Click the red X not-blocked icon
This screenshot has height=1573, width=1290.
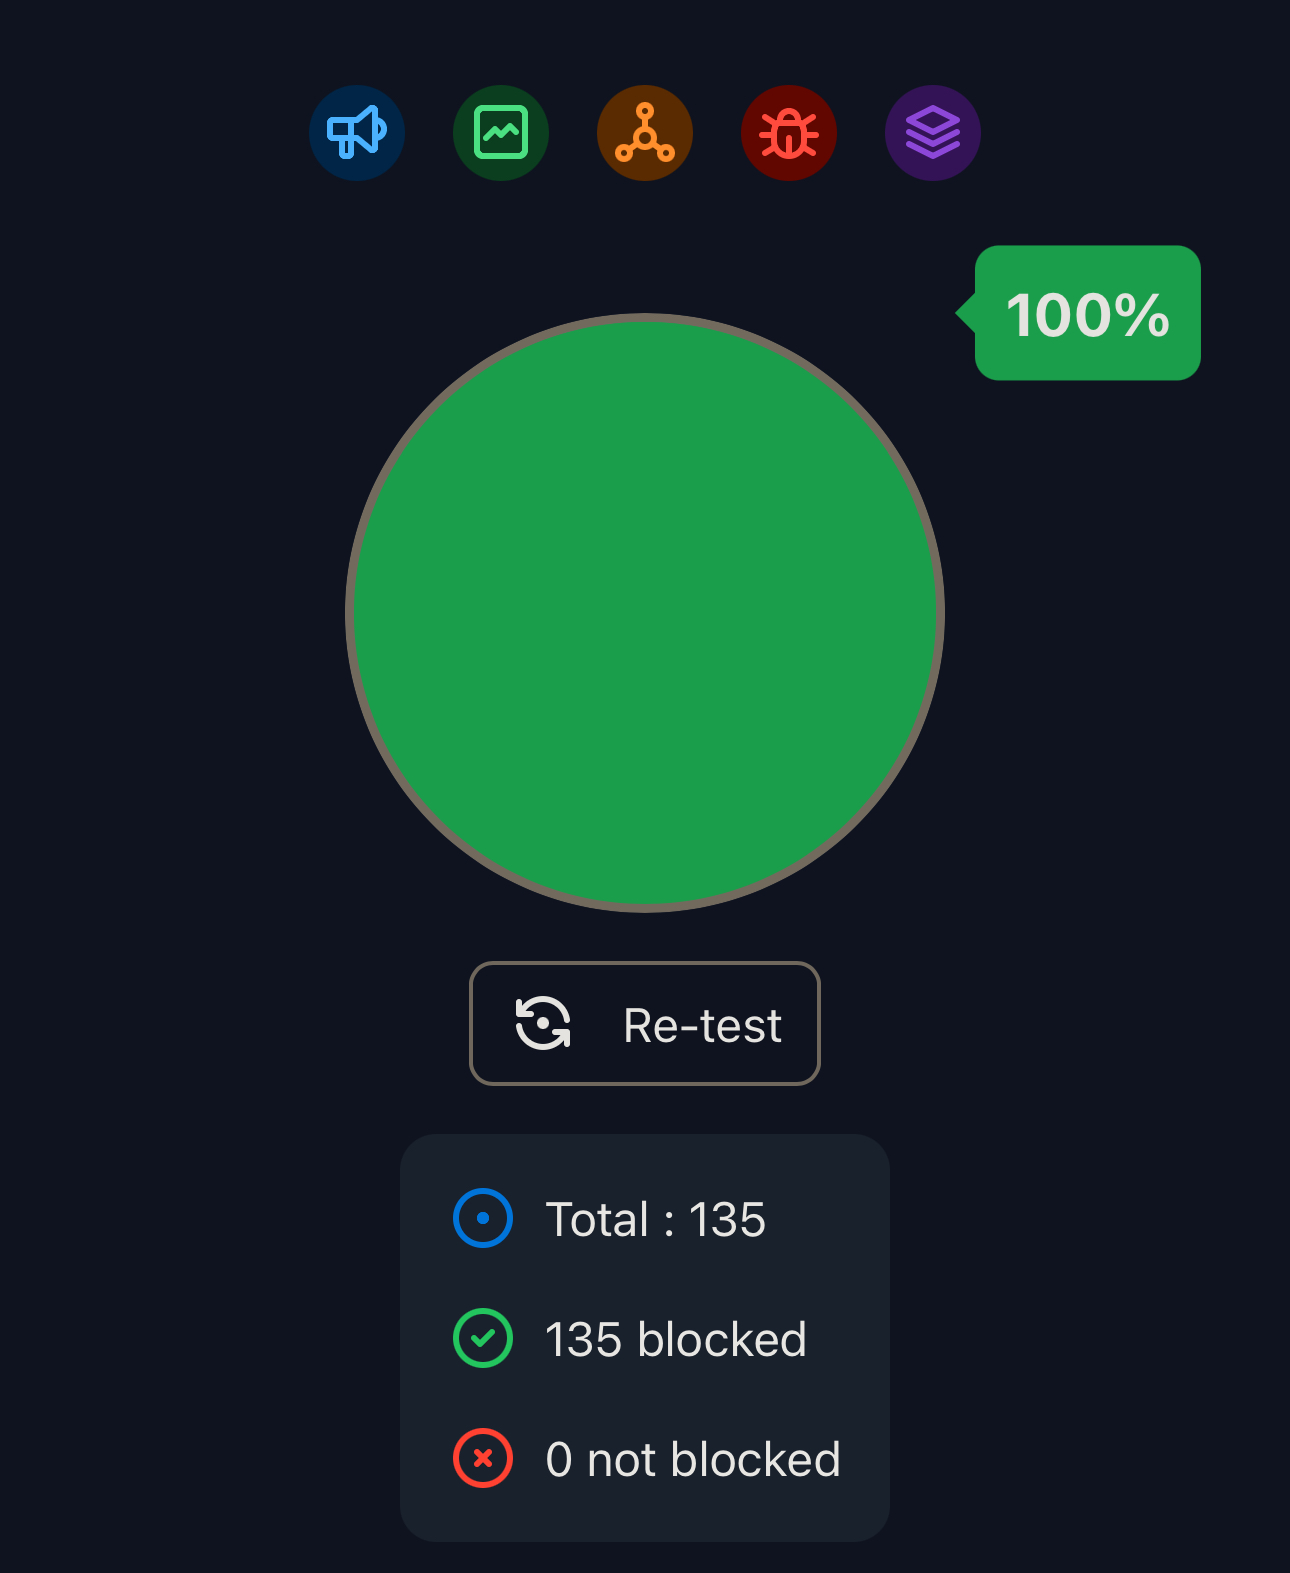pos(483,1458)
